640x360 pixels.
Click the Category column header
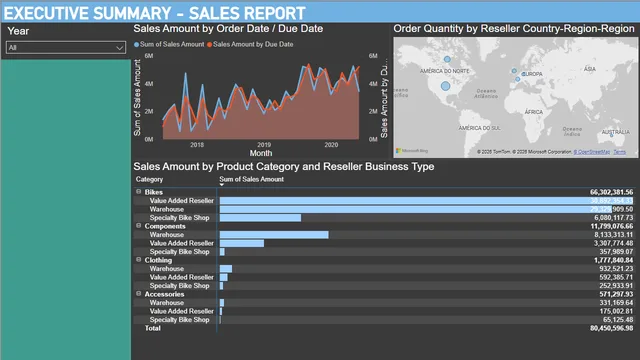pyautogui.click(x=149, y=179)
